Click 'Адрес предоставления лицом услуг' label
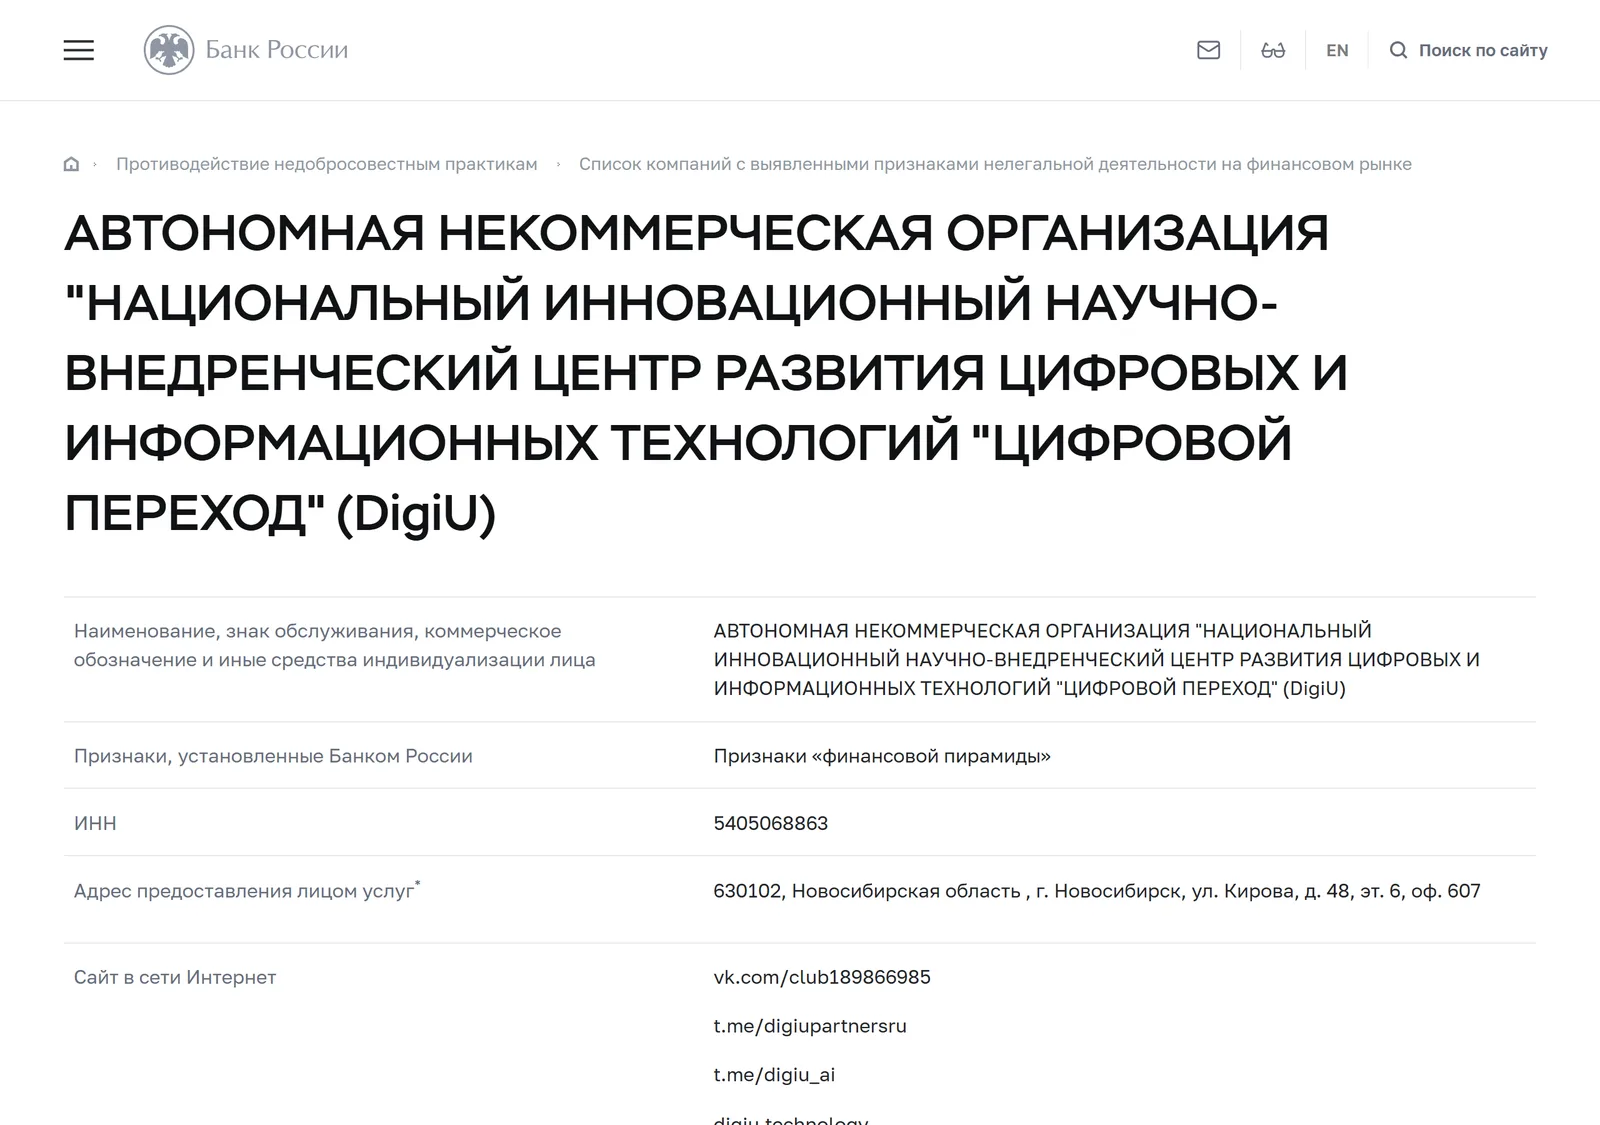The height and width of the screenshot is (1125, 1600). coord(246,890)
